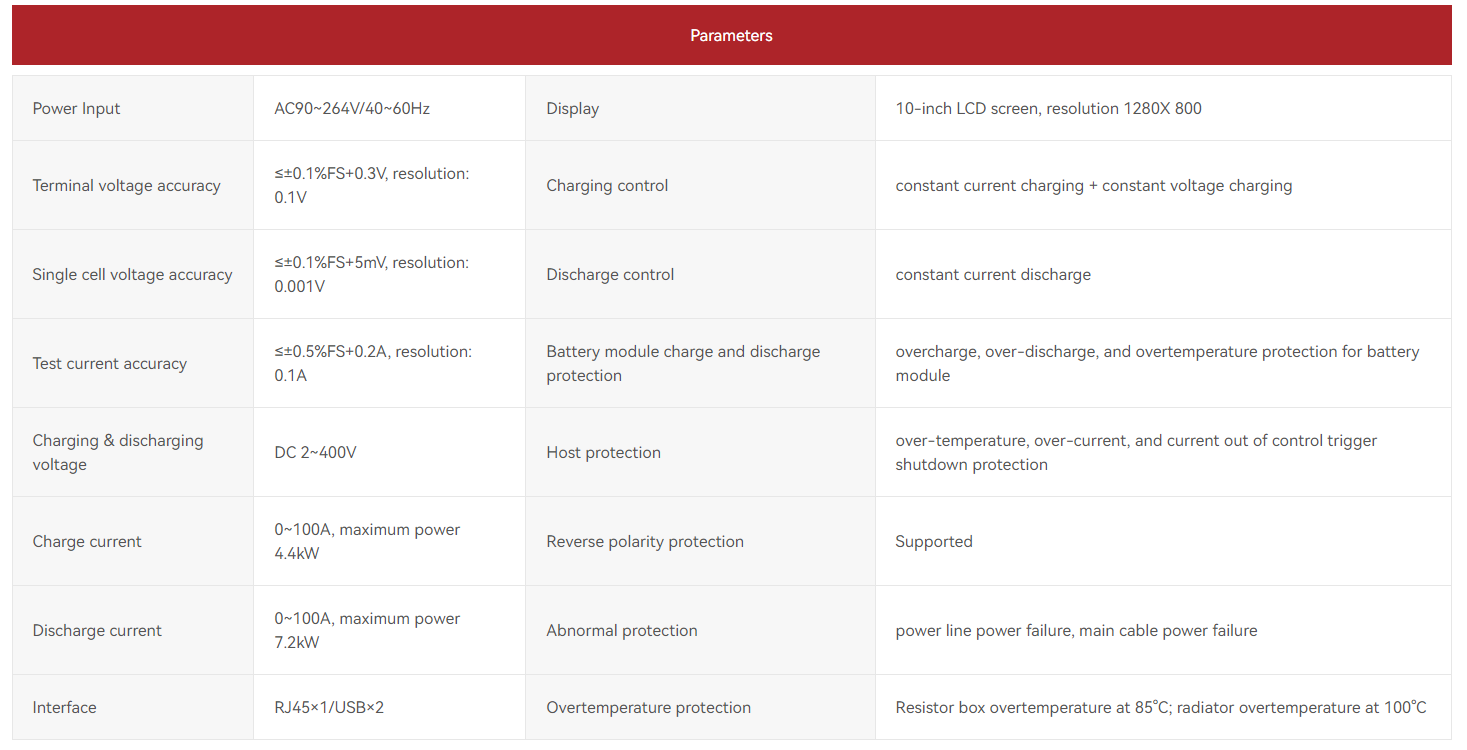This screenshot has height=750, width=1467.
Task: Click the AC90~264V/40~60Hz value
Action: (352, 108)
